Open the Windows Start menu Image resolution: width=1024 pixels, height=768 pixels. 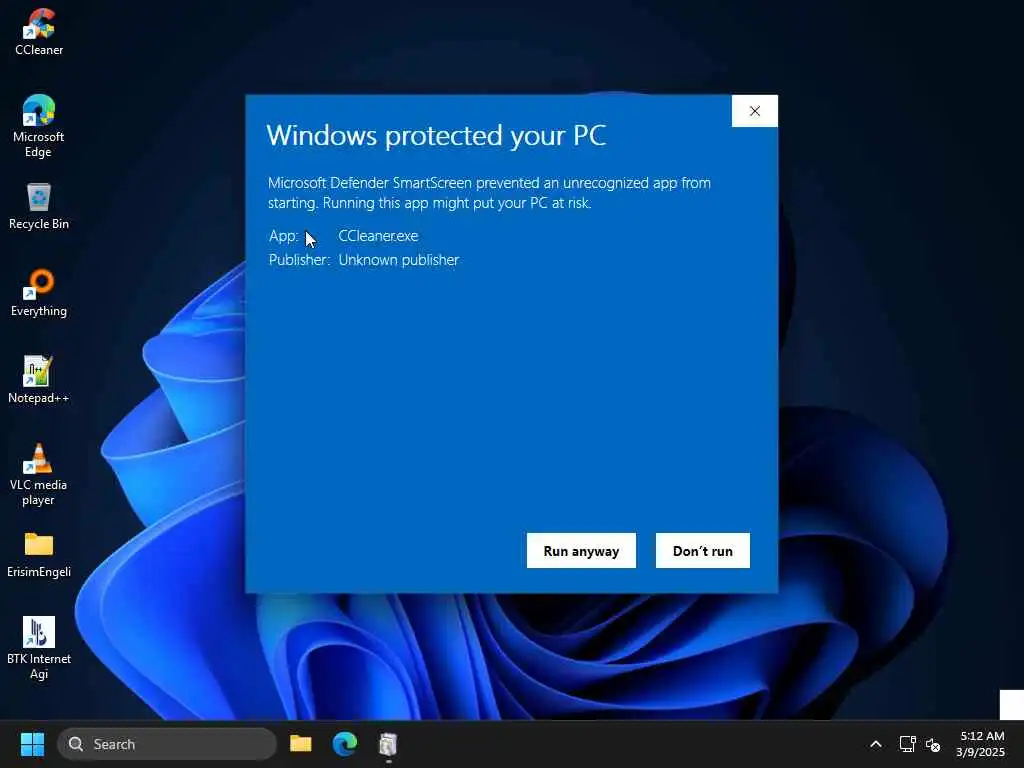click(32, 744)
